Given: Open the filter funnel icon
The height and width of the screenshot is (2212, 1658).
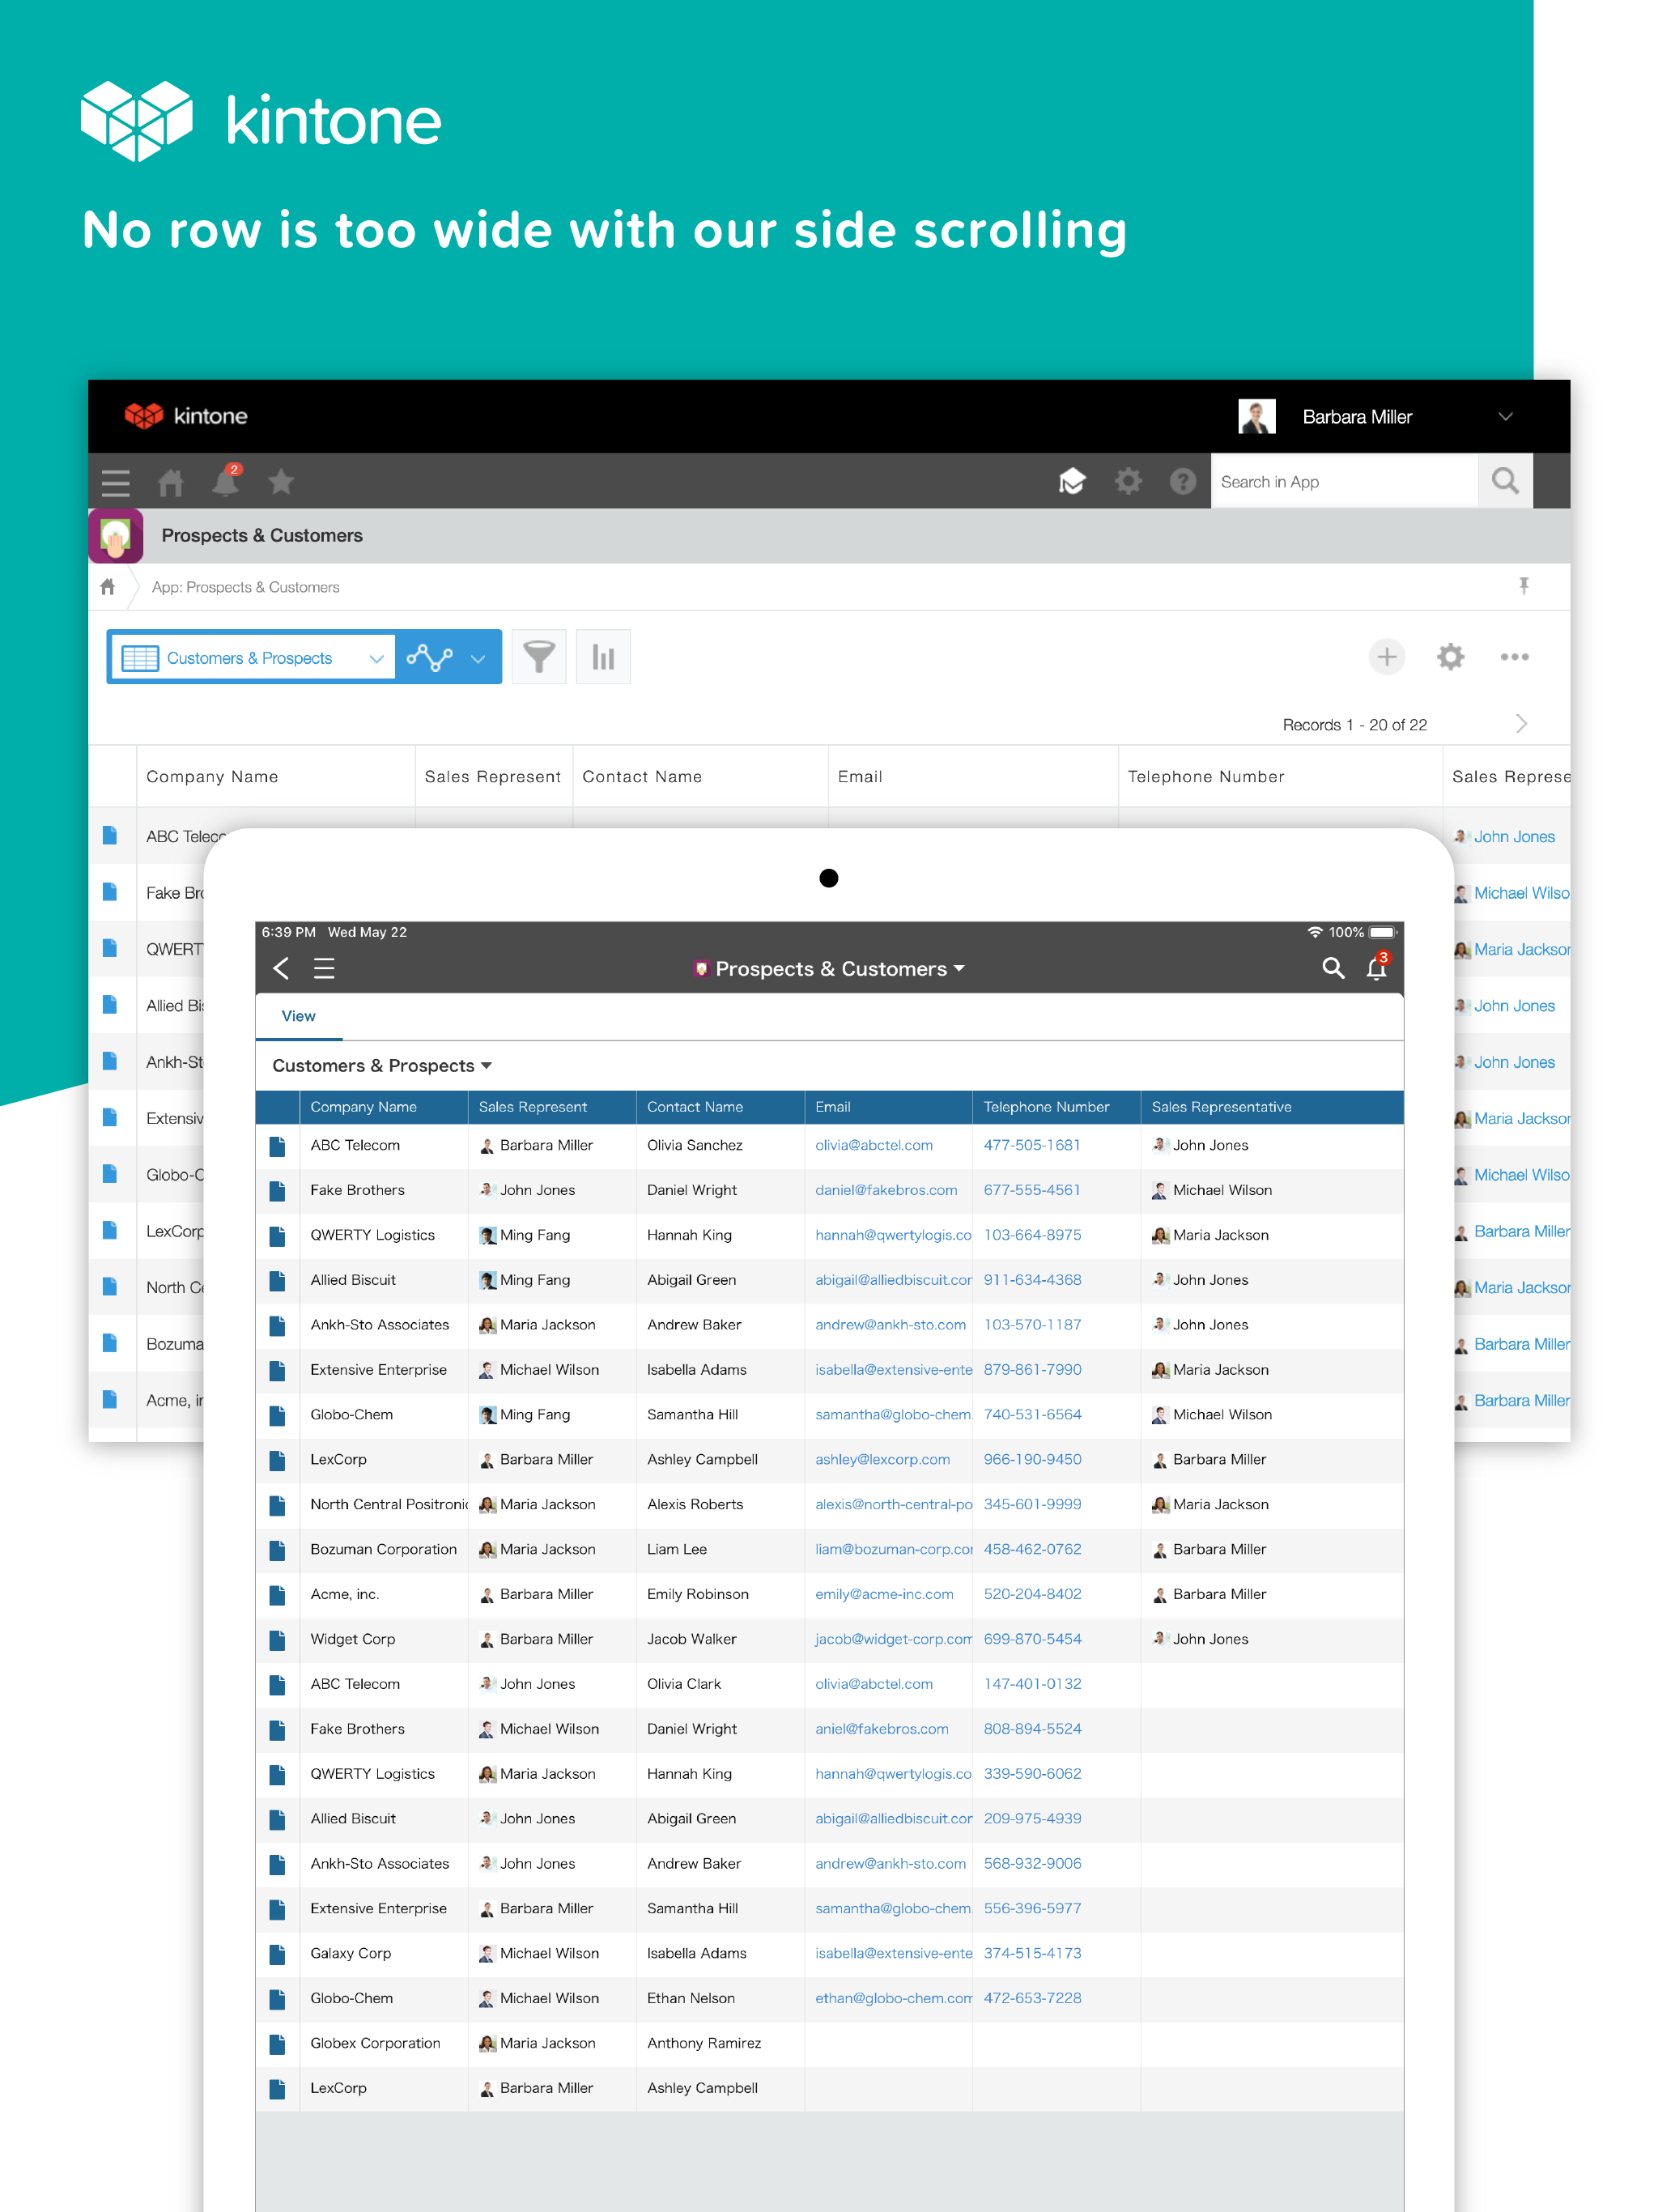Looking at the screenshot, I should [x=538, y=657].
